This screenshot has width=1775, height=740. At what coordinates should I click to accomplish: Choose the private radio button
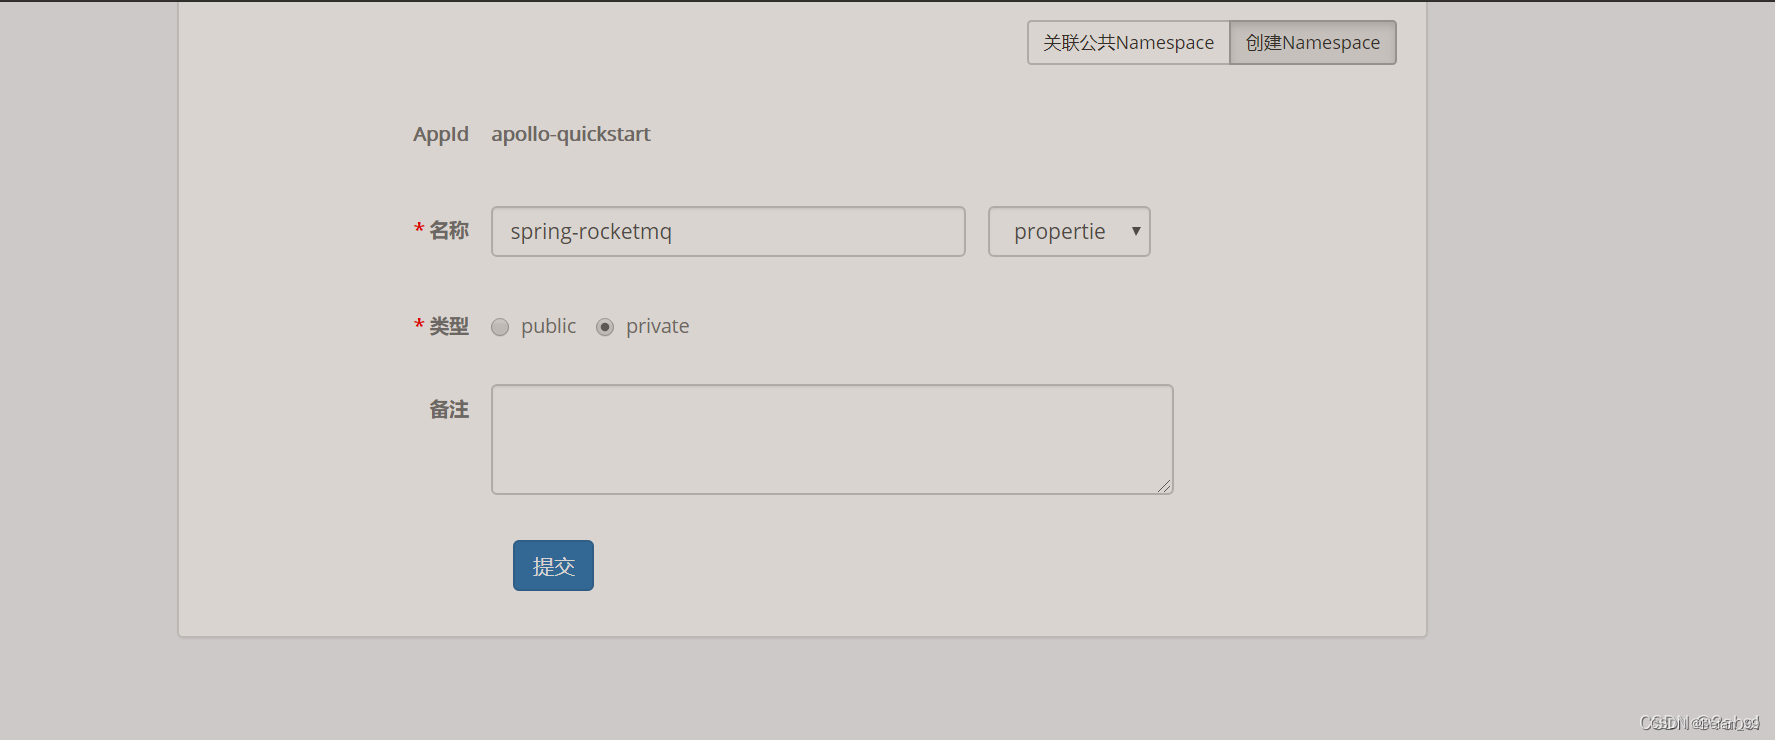tap(605, 327)
